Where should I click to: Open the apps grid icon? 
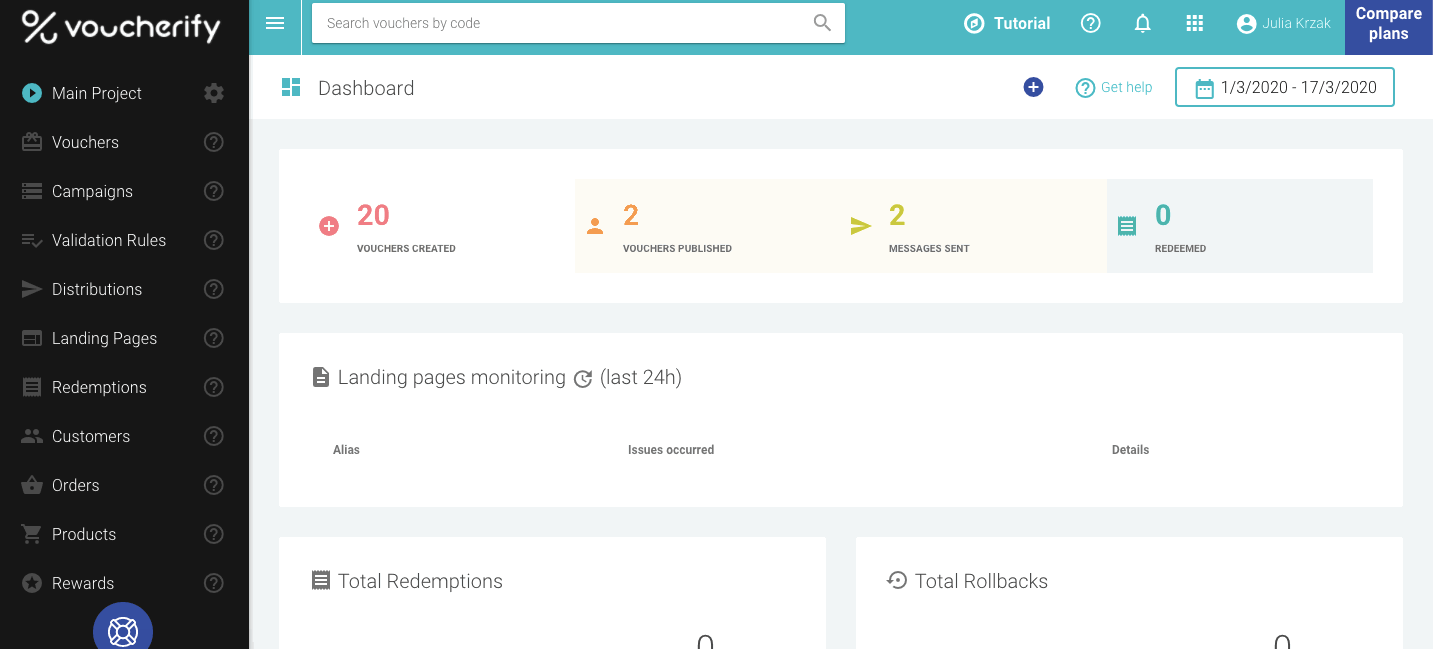coord(1194,24)
